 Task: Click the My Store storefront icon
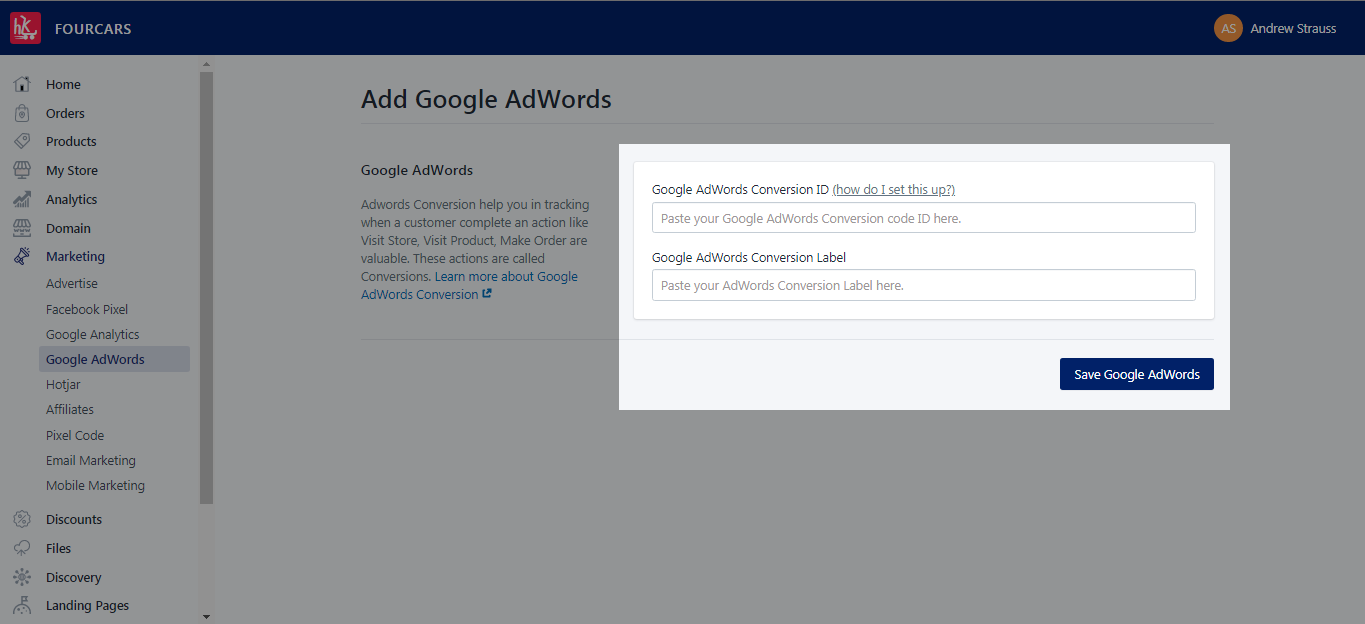coord(22,170)
